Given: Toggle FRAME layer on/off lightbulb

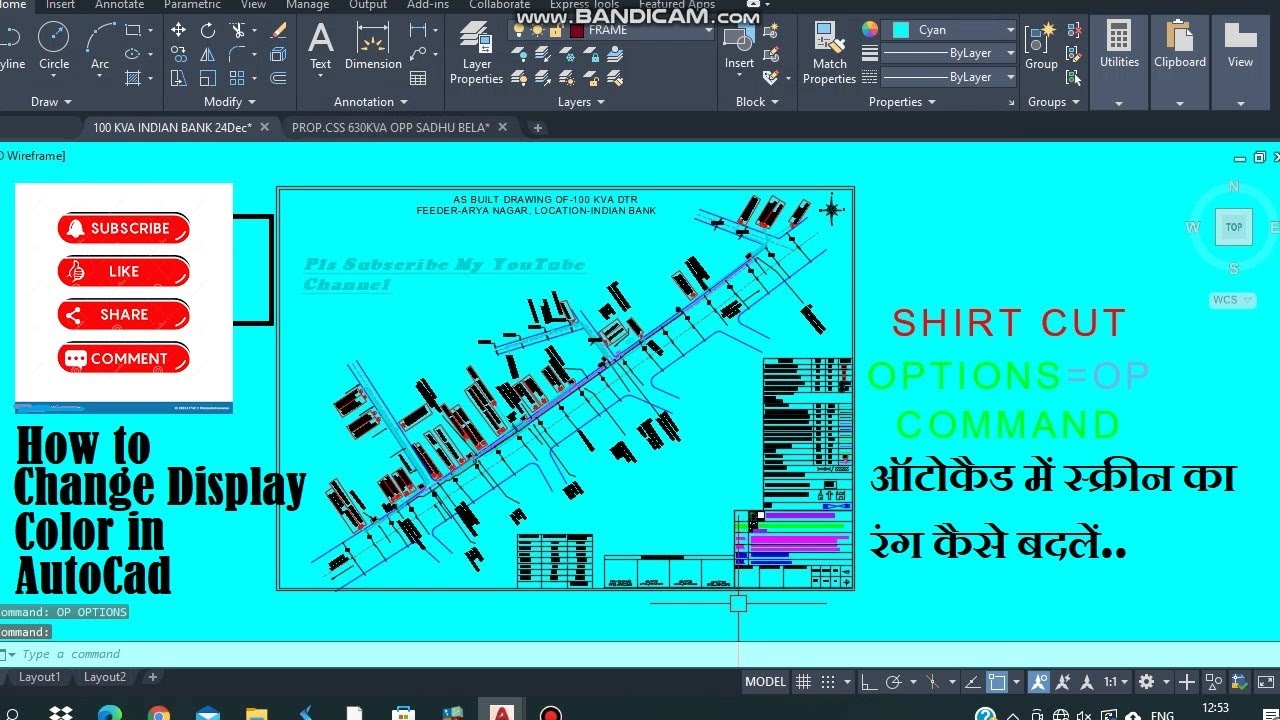Looking at the screenshot, I should pos(518,30).
